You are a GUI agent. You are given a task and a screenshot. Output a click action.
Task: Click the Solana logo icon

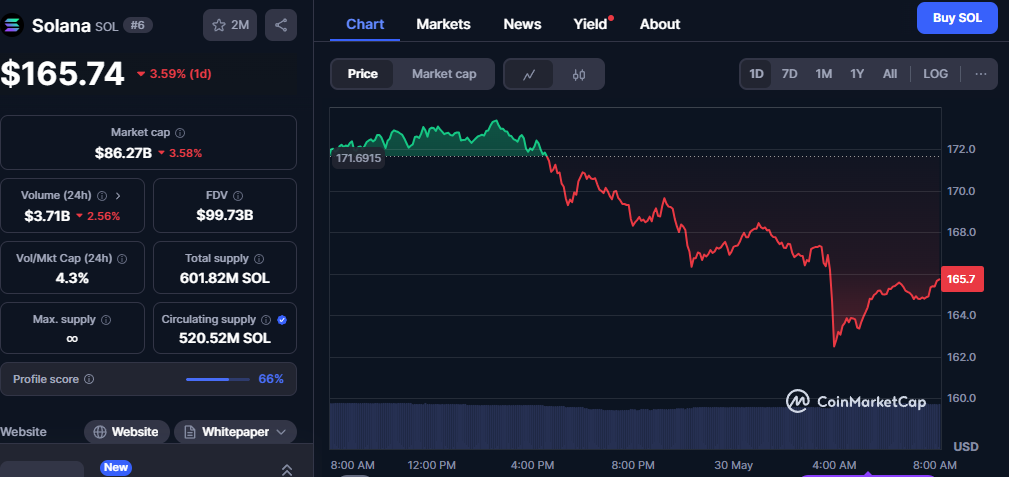coord(13,25)
